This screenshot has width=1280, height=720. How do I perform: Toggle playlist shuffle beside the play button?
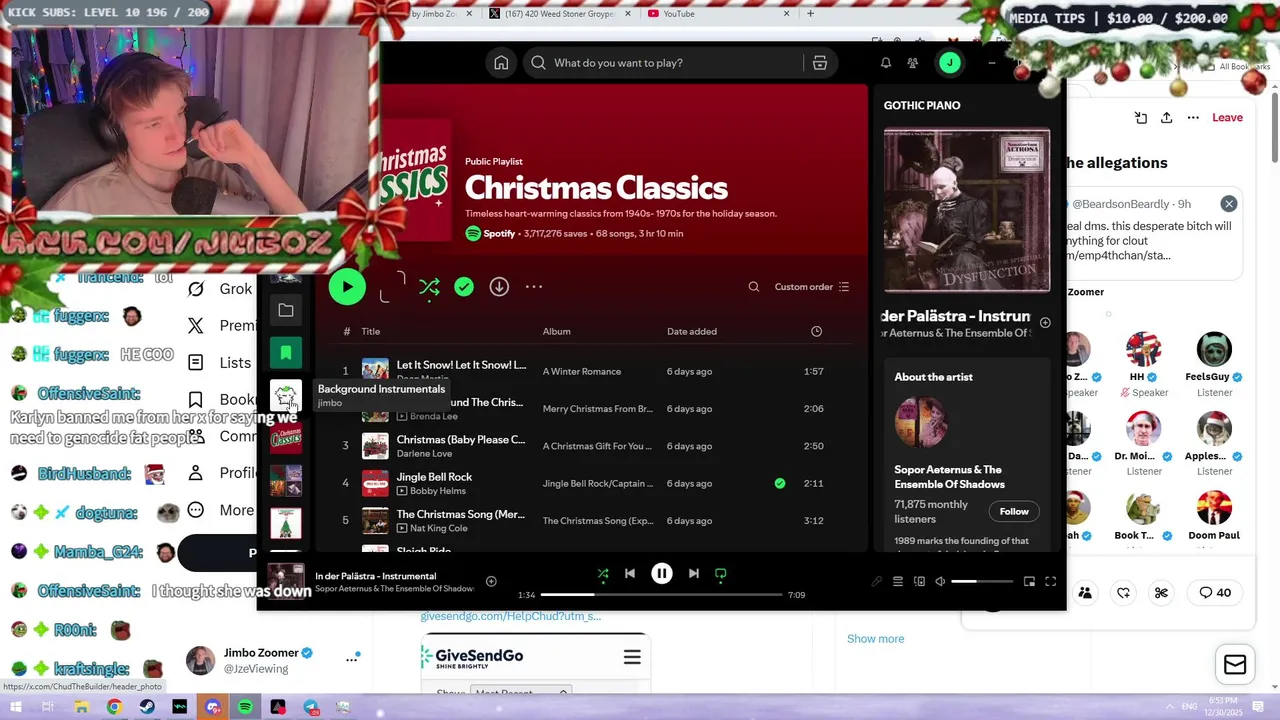point(429,287)
